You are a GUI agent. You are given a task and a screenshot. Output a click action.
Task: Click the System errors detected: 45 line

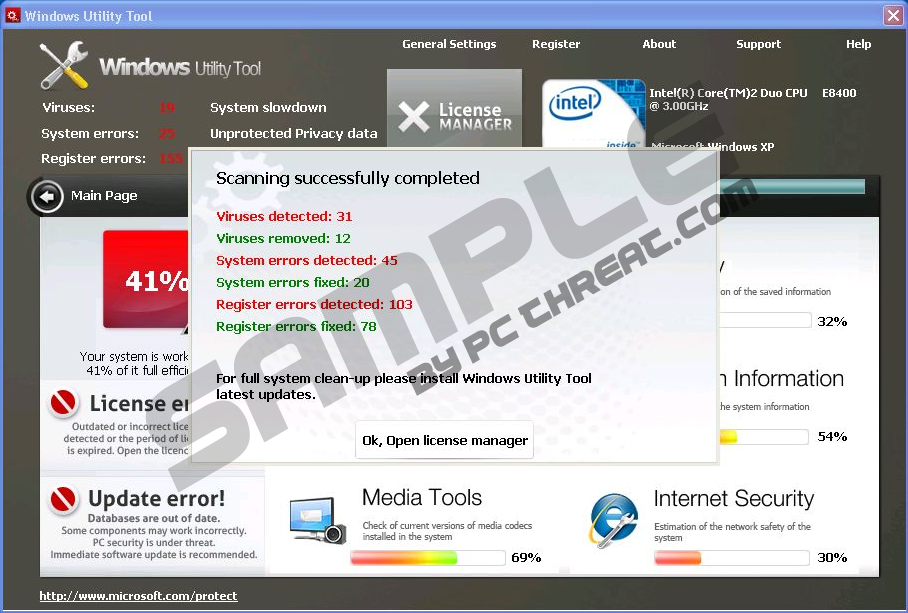(307, 260)
